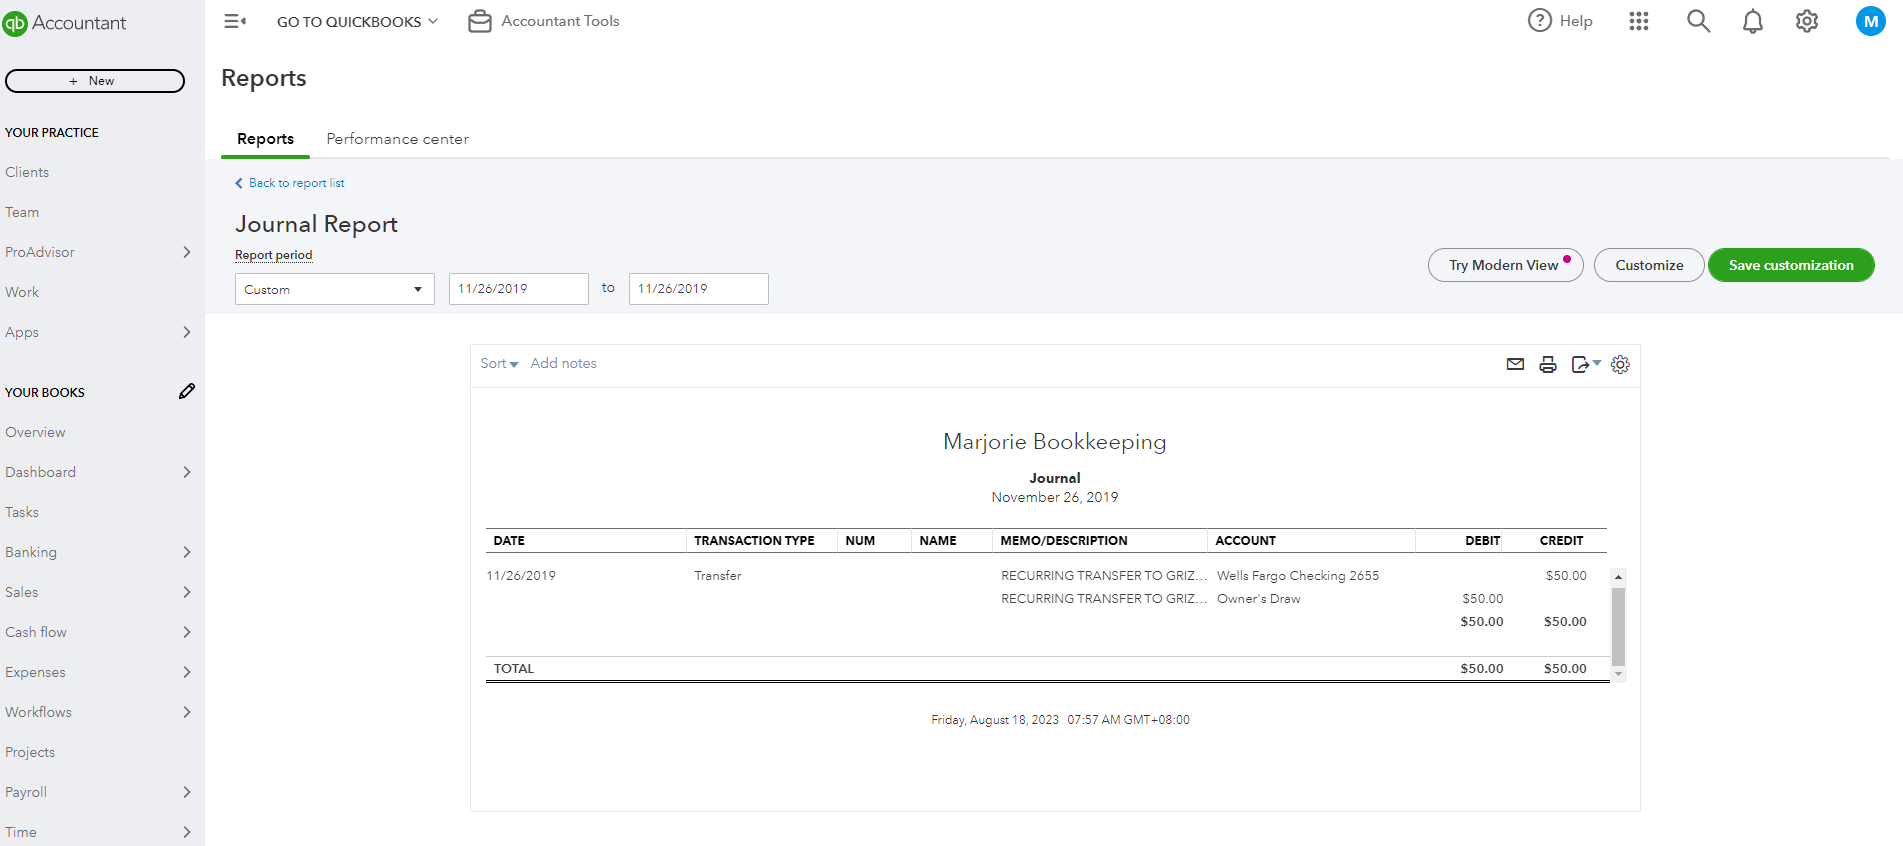The width and height of the screenshot is (1903, 846).
Task: Open the search magnifier
Action: [x=1698, y=21]
